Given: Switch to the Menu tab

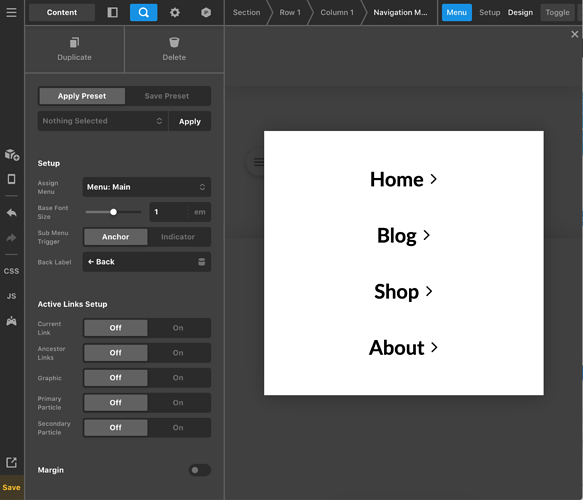Looking at the screenshot, I should pyautogui.click(x=457, y=12).
